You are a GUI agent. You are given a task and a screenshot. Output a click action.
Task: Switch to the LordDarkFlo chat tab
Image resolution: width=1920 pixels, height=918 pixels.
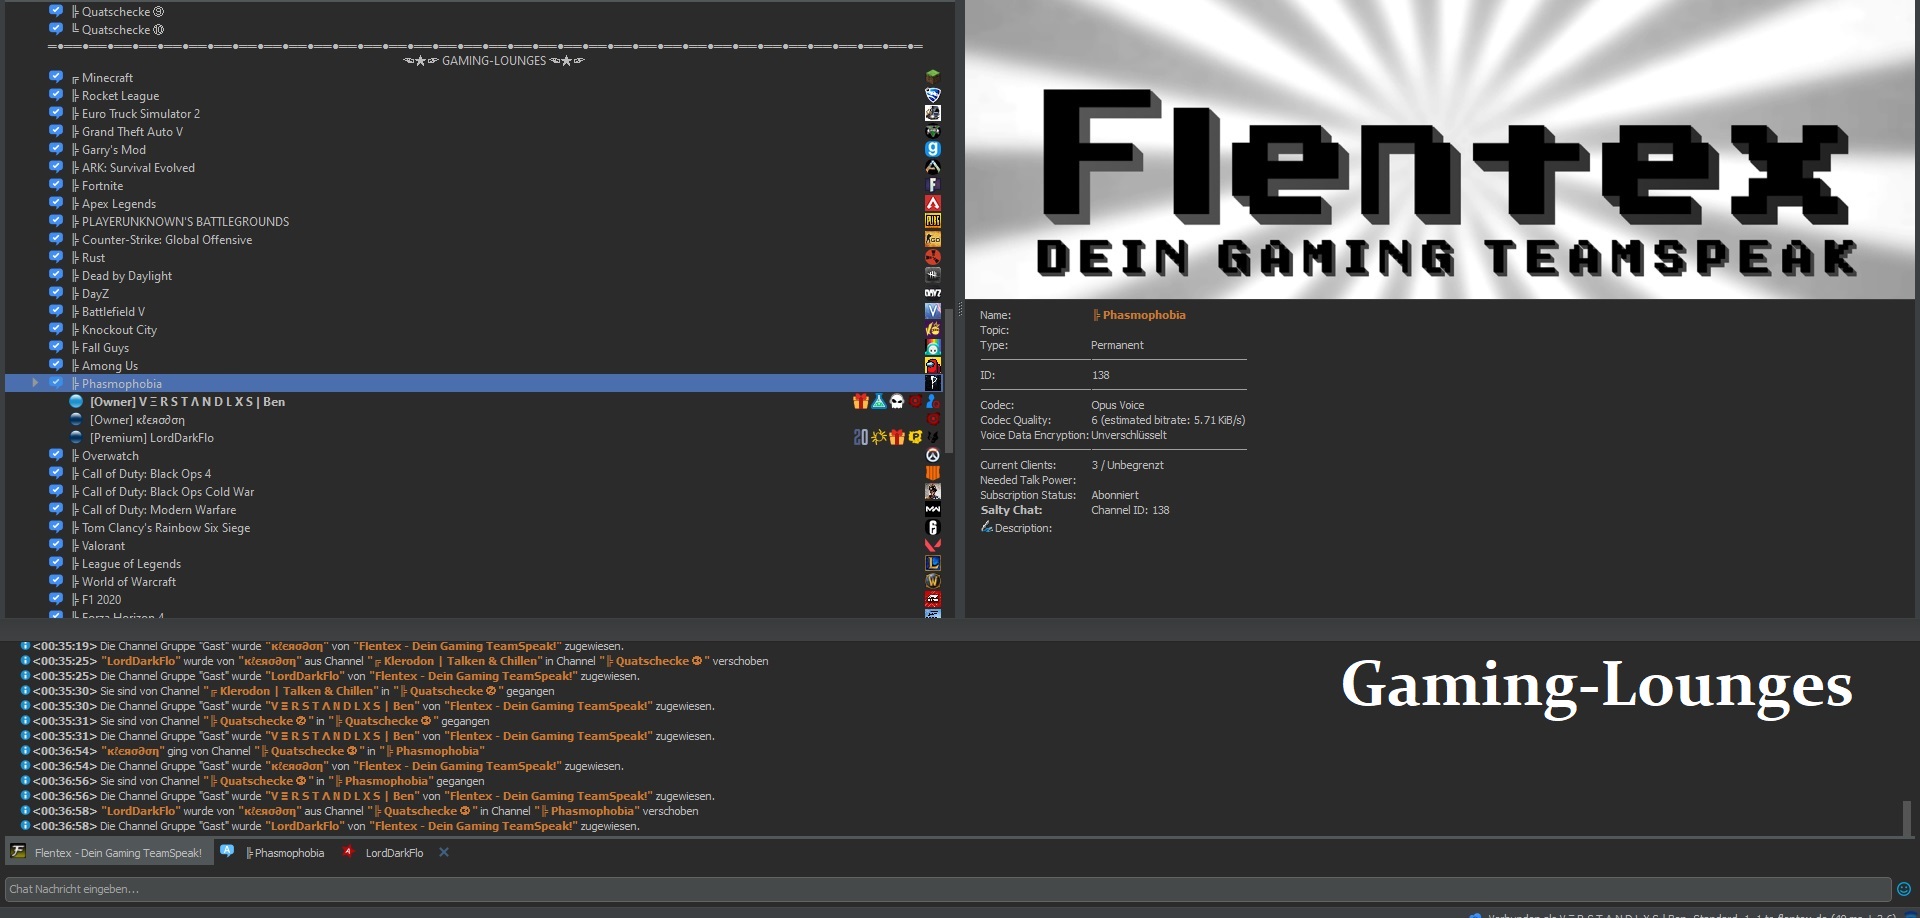[x=393, y=853]
